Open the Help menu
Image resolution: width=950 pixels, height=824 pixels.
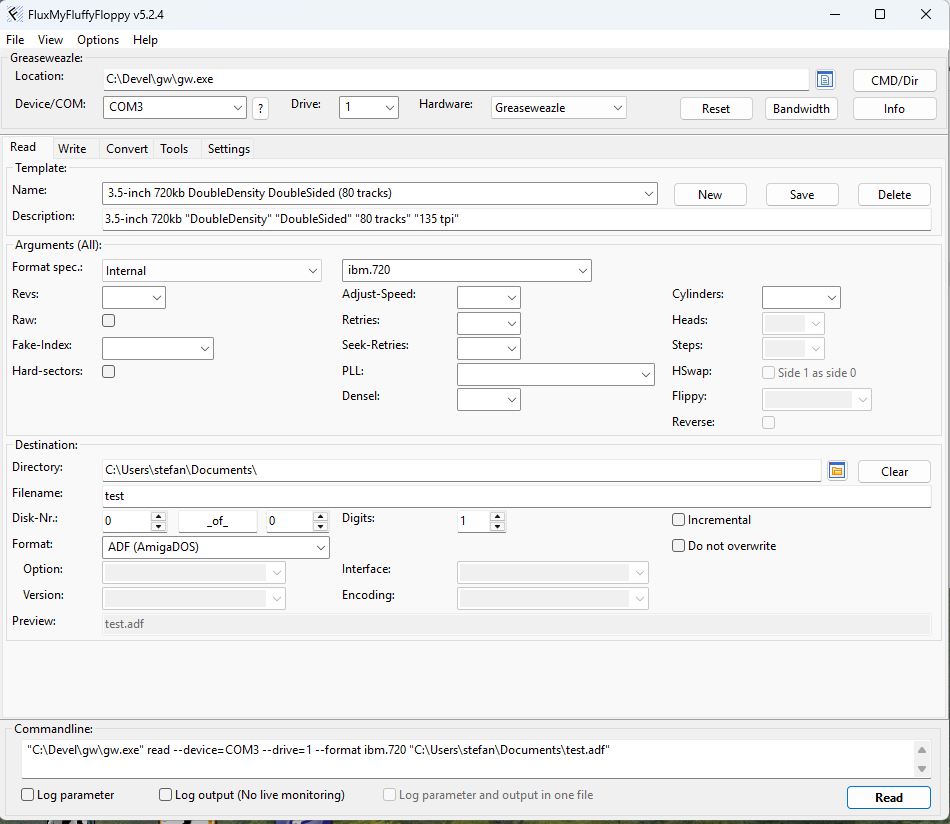pos(145,40)
